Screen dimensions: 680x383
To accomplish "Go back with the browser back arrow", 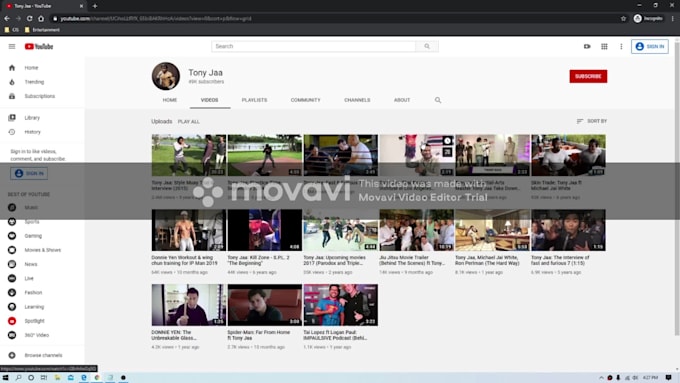I will (x=7, y=19).
